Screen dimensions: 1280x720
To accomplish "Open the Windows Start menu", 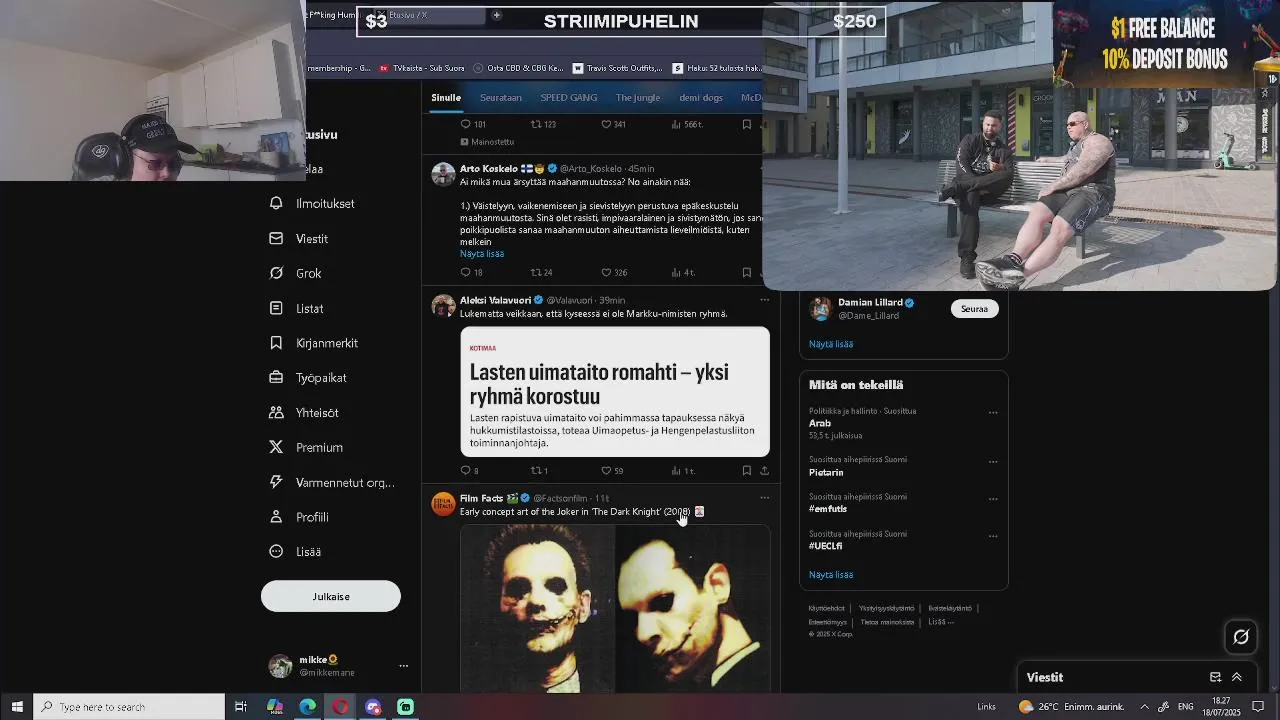I will pyautogui.click(x=17, y=707).
